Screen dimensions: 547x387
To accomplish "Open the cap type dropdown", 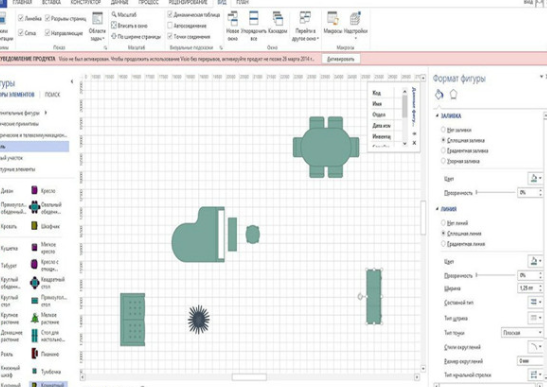I will [522, 333].
